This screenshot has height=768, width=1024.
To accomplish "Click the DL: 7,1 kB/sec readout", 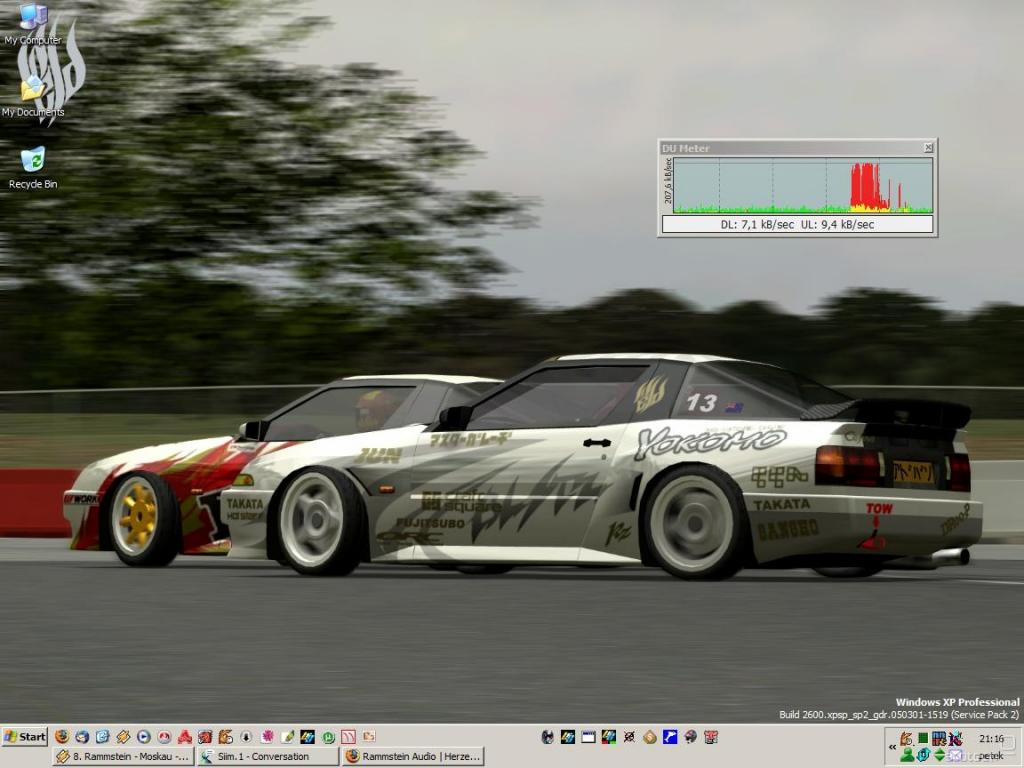I will [x=758, y=224].
